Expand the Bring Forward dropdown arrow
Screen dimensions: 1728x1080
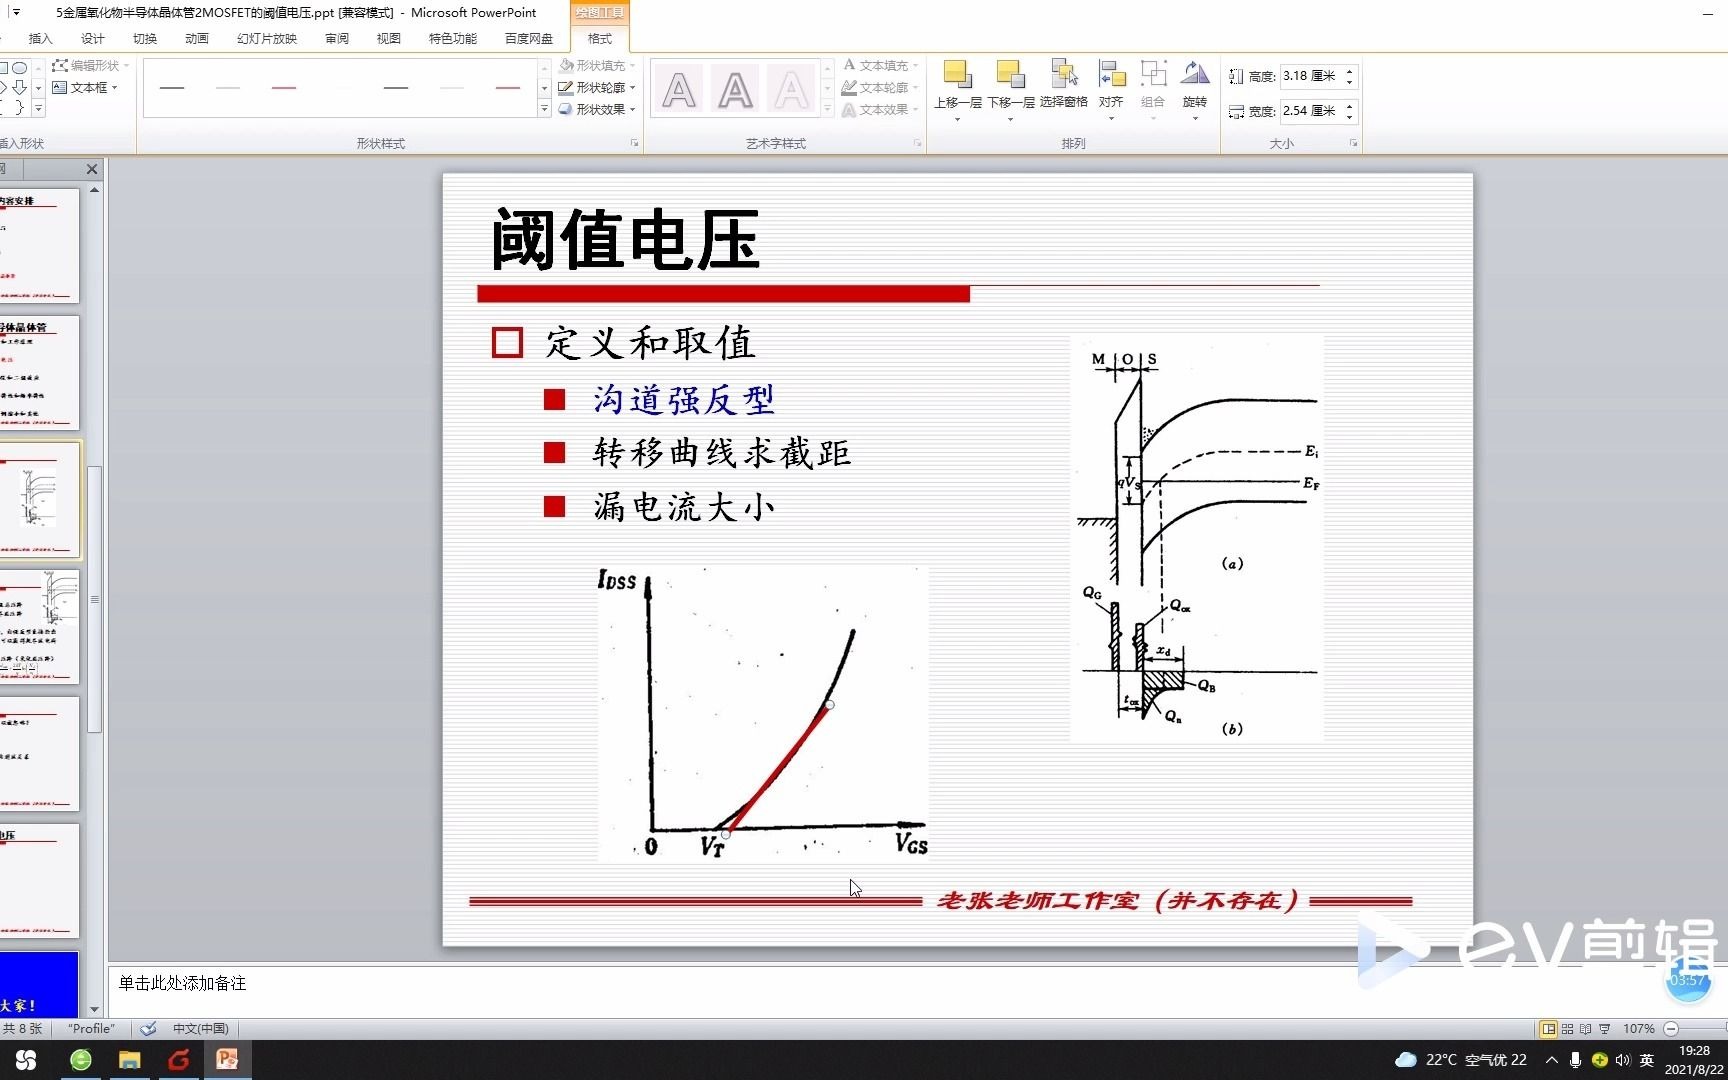click(x=957, y=119)
